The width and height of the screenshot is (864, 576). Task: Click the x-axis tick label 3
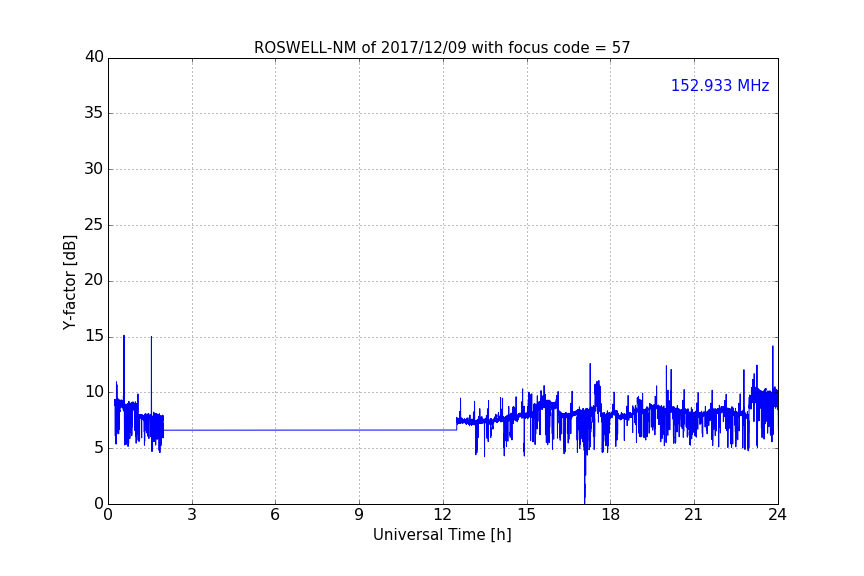(x=192, y=515)
